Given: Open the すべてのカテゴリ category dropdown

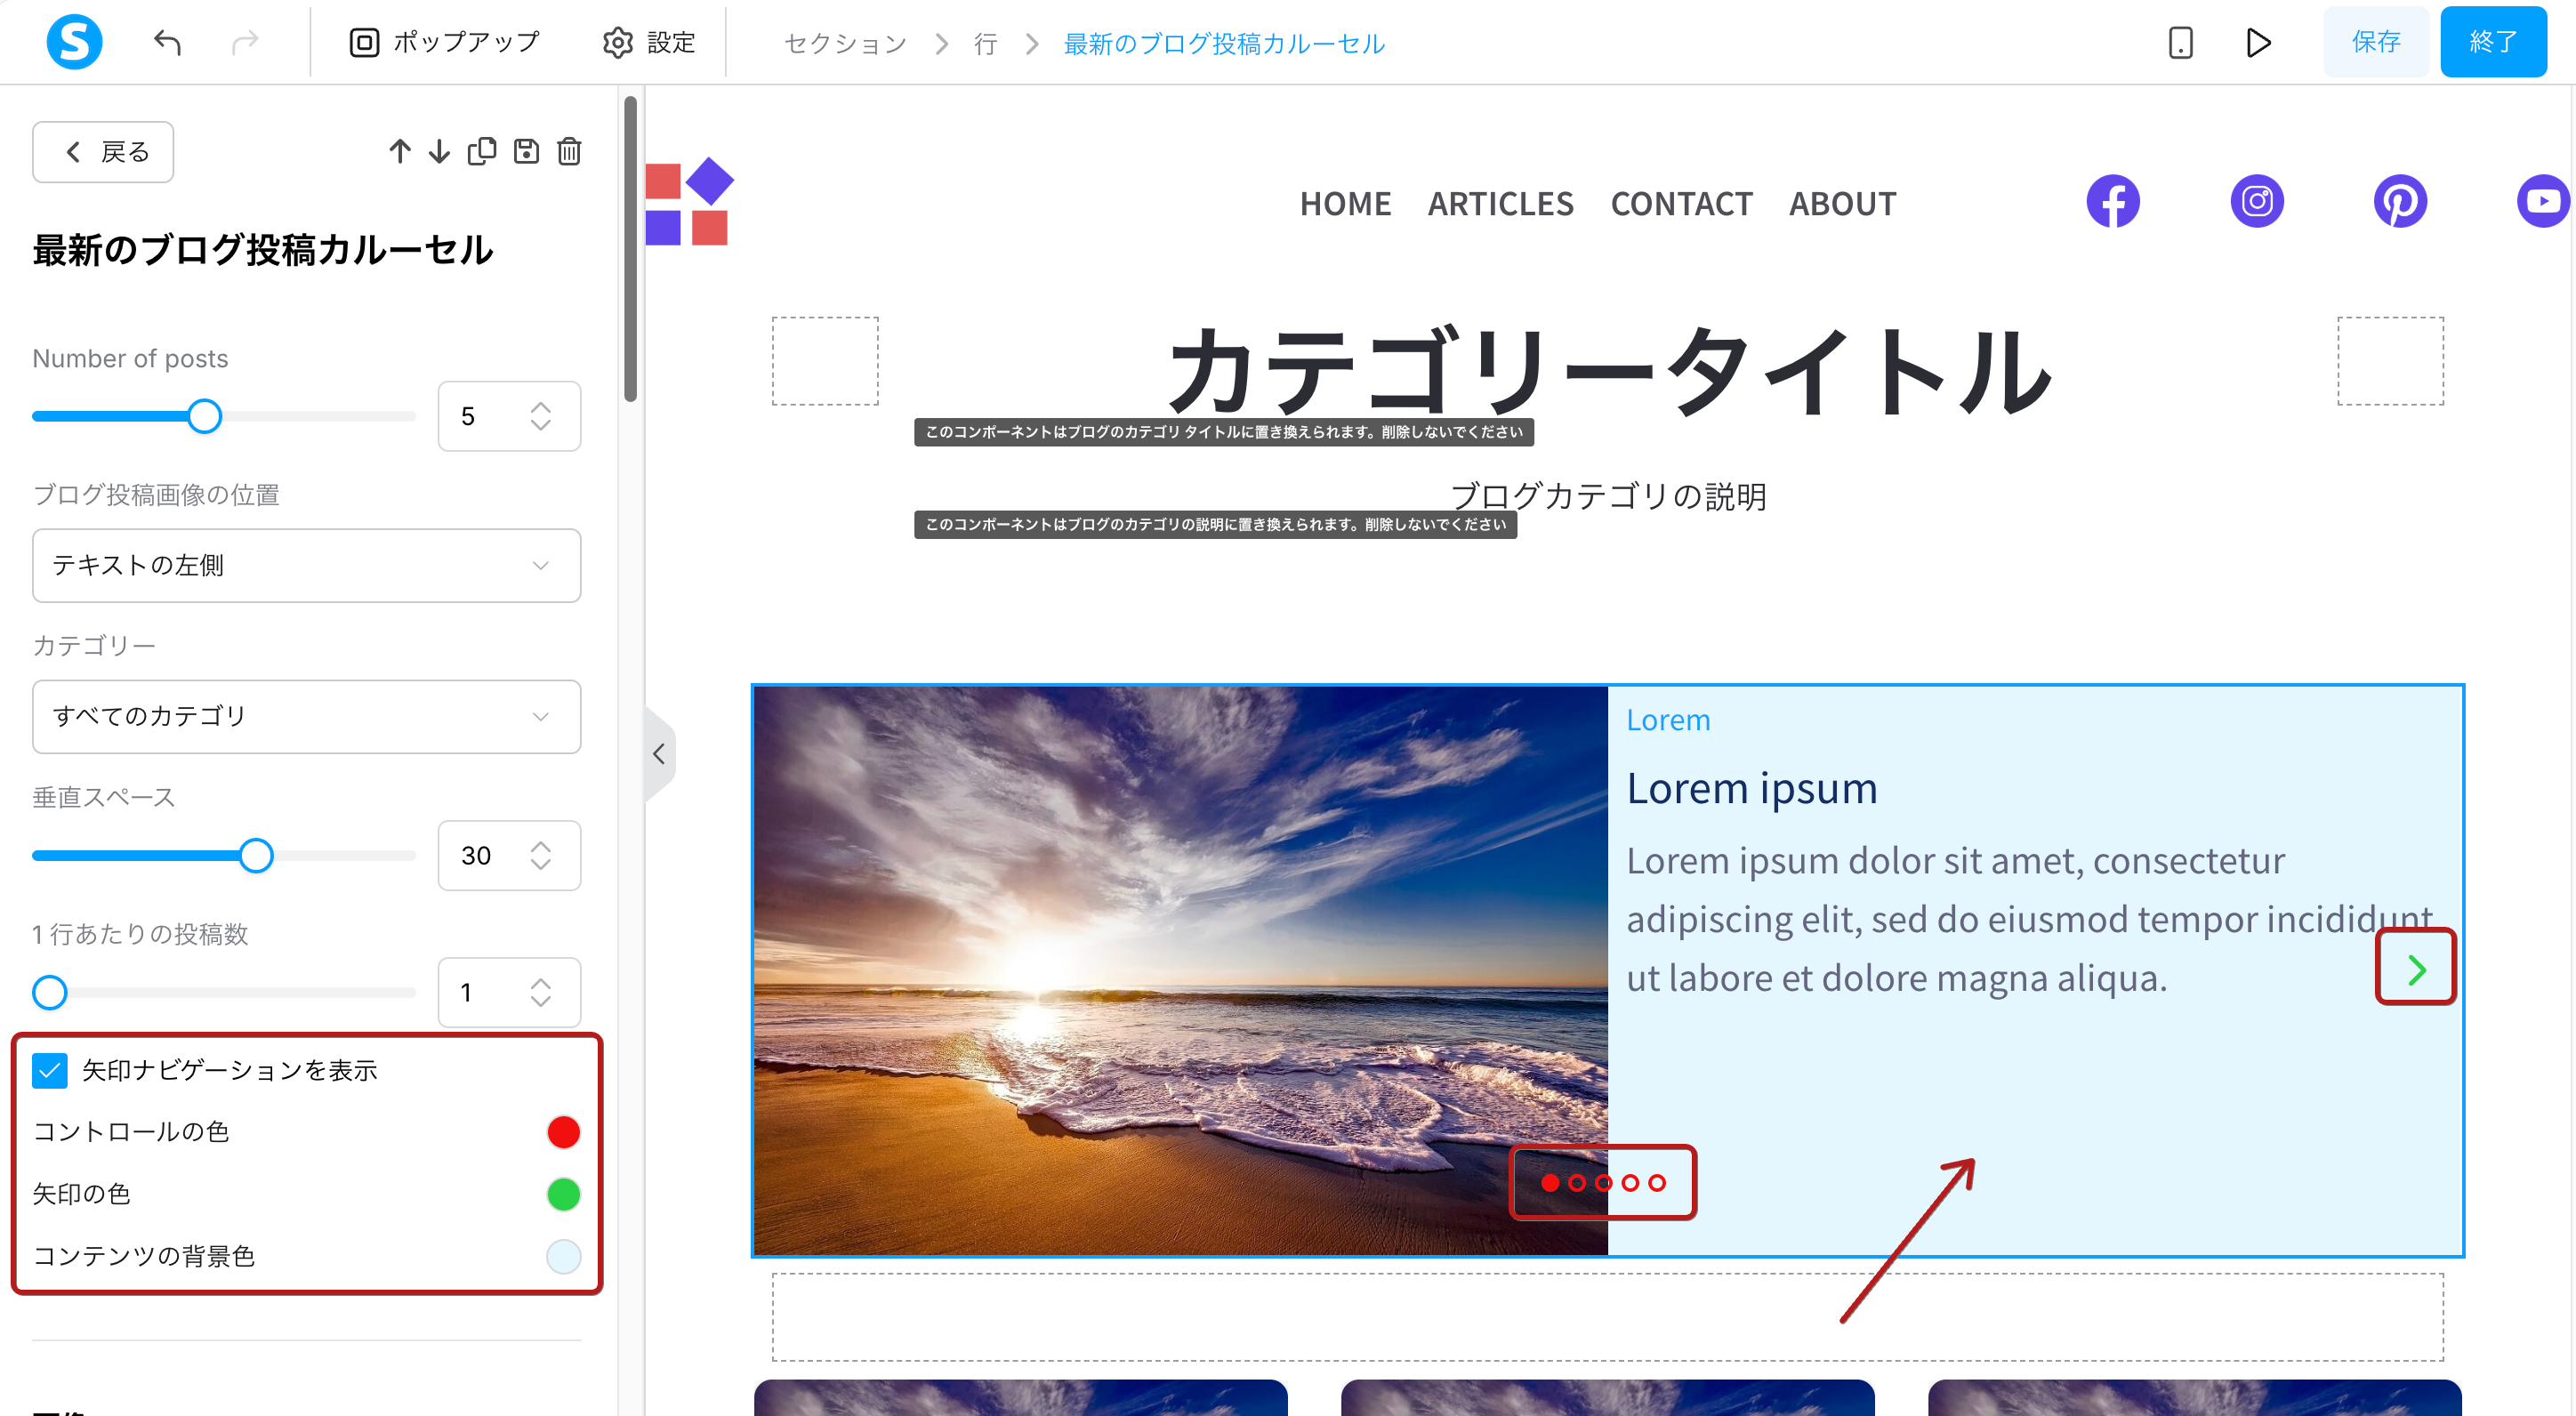Looking at the screenshot, I should (306, 716).
